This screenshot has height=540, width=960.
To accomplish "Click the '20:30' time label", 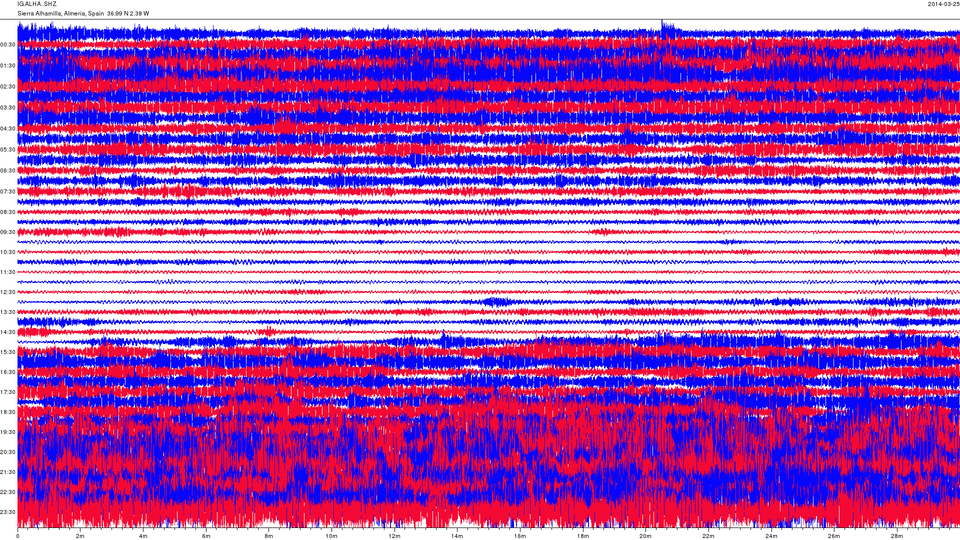I will 8,452.
